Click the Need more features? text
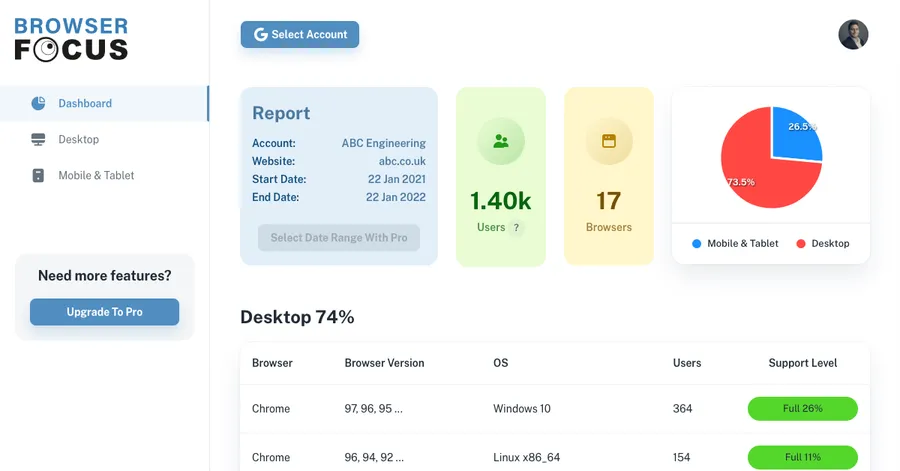900x471 pixels. tap(104, 275)
